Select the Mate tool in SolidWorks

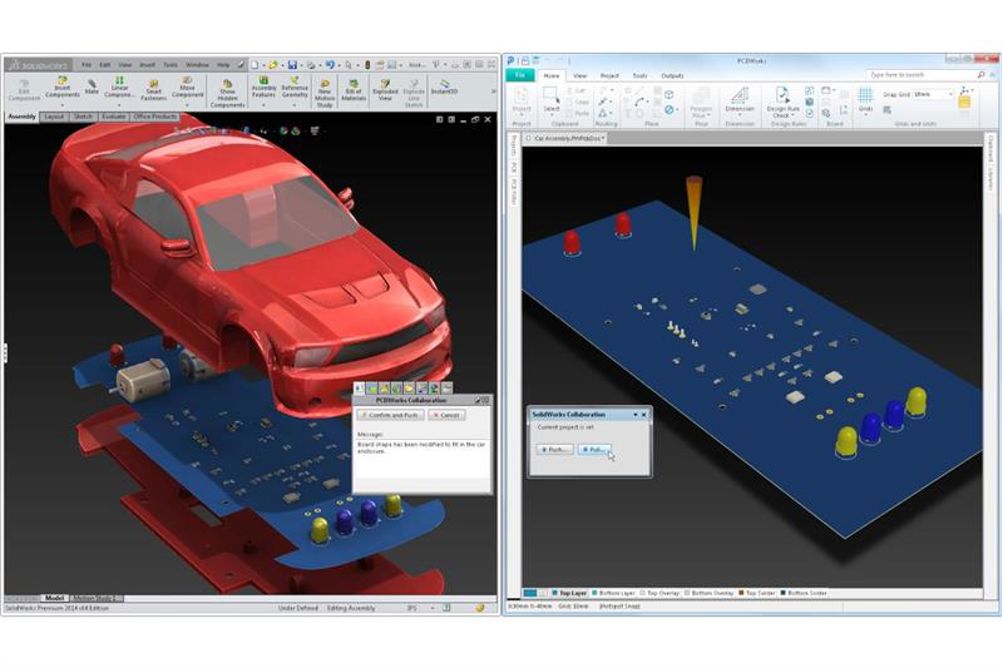(x=92, y=86)
